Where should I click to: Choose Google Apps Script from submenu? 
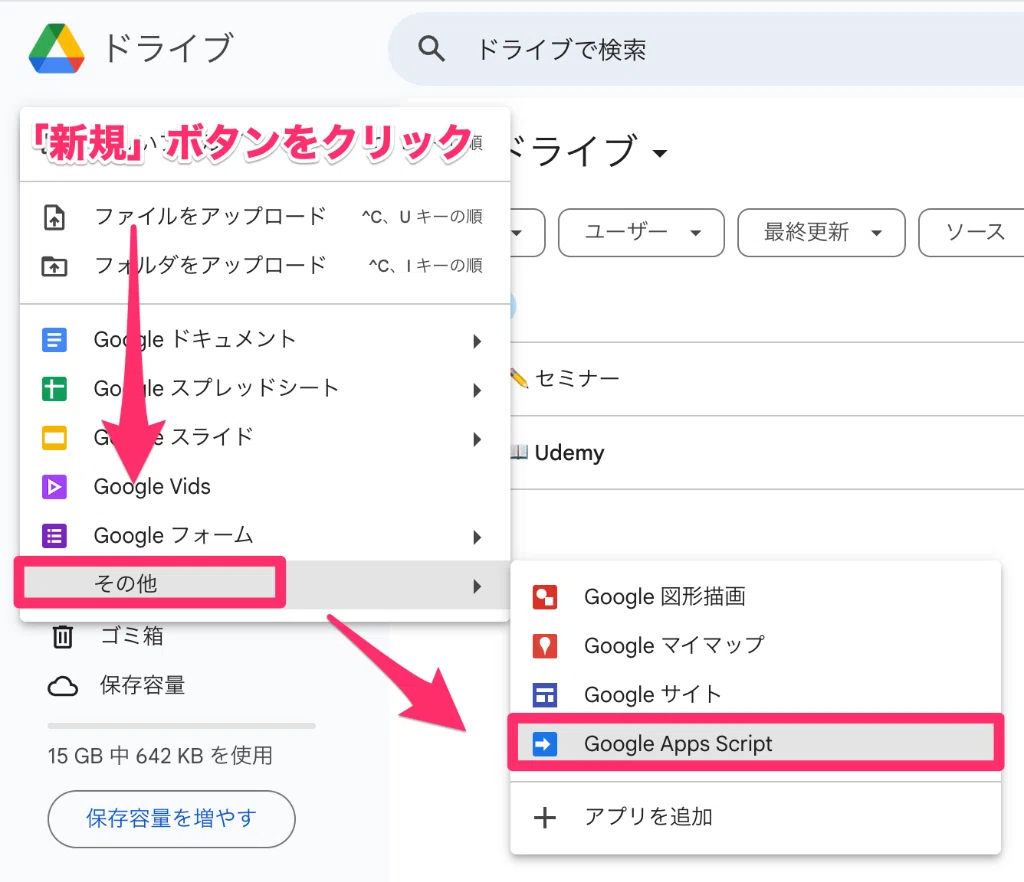coord(756,744)
